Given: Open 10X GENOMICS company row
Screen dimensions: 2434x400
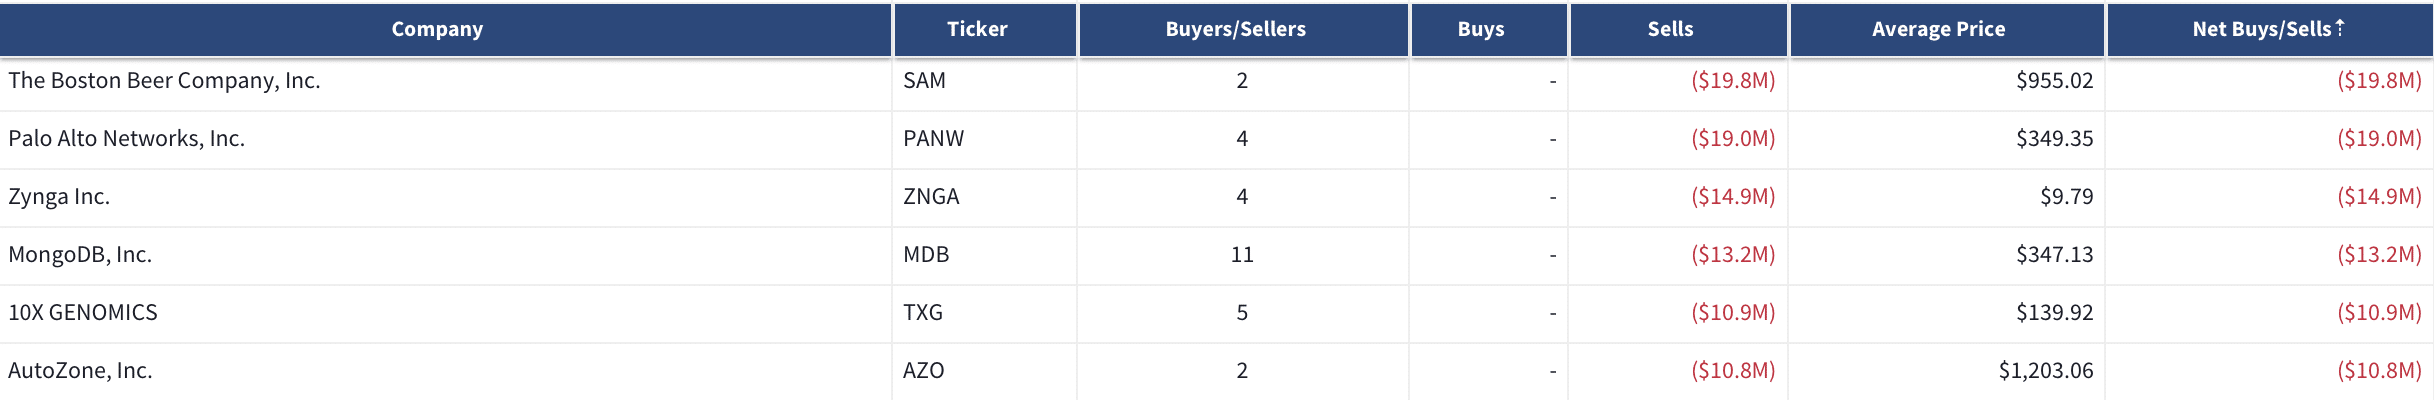Looking at the screenshot, I should 1217,312.
